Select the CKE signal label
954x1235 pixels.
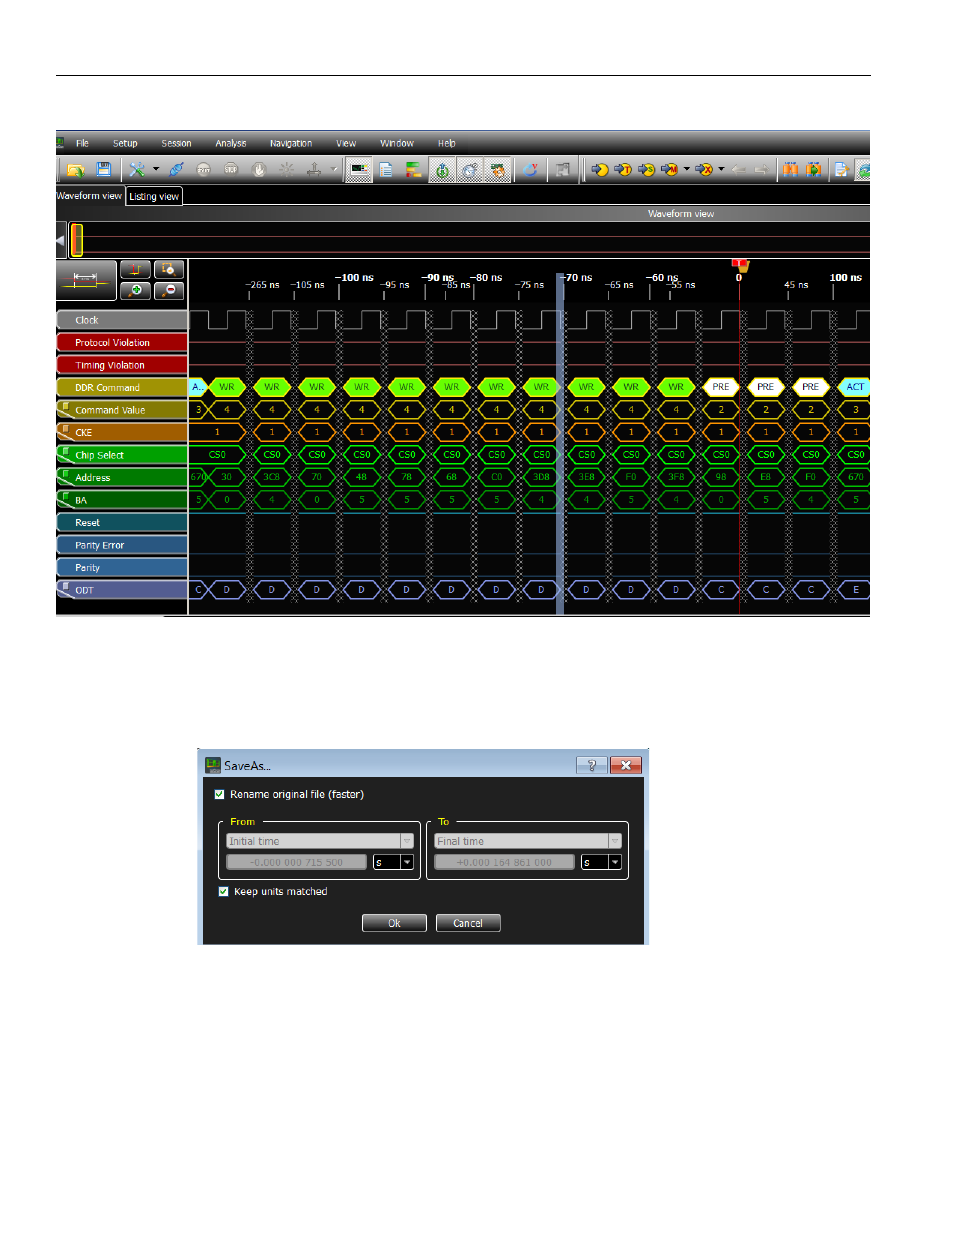tap(122, 432)
